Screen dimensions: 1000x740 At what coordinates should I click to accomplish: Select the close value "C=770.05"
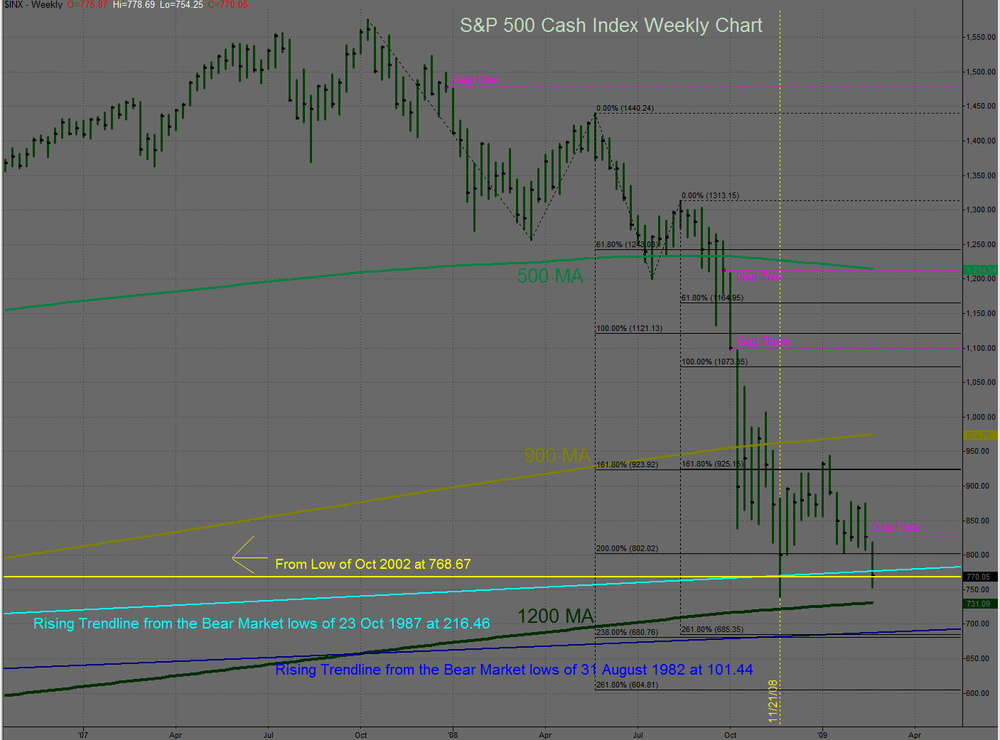pos(228,4)
